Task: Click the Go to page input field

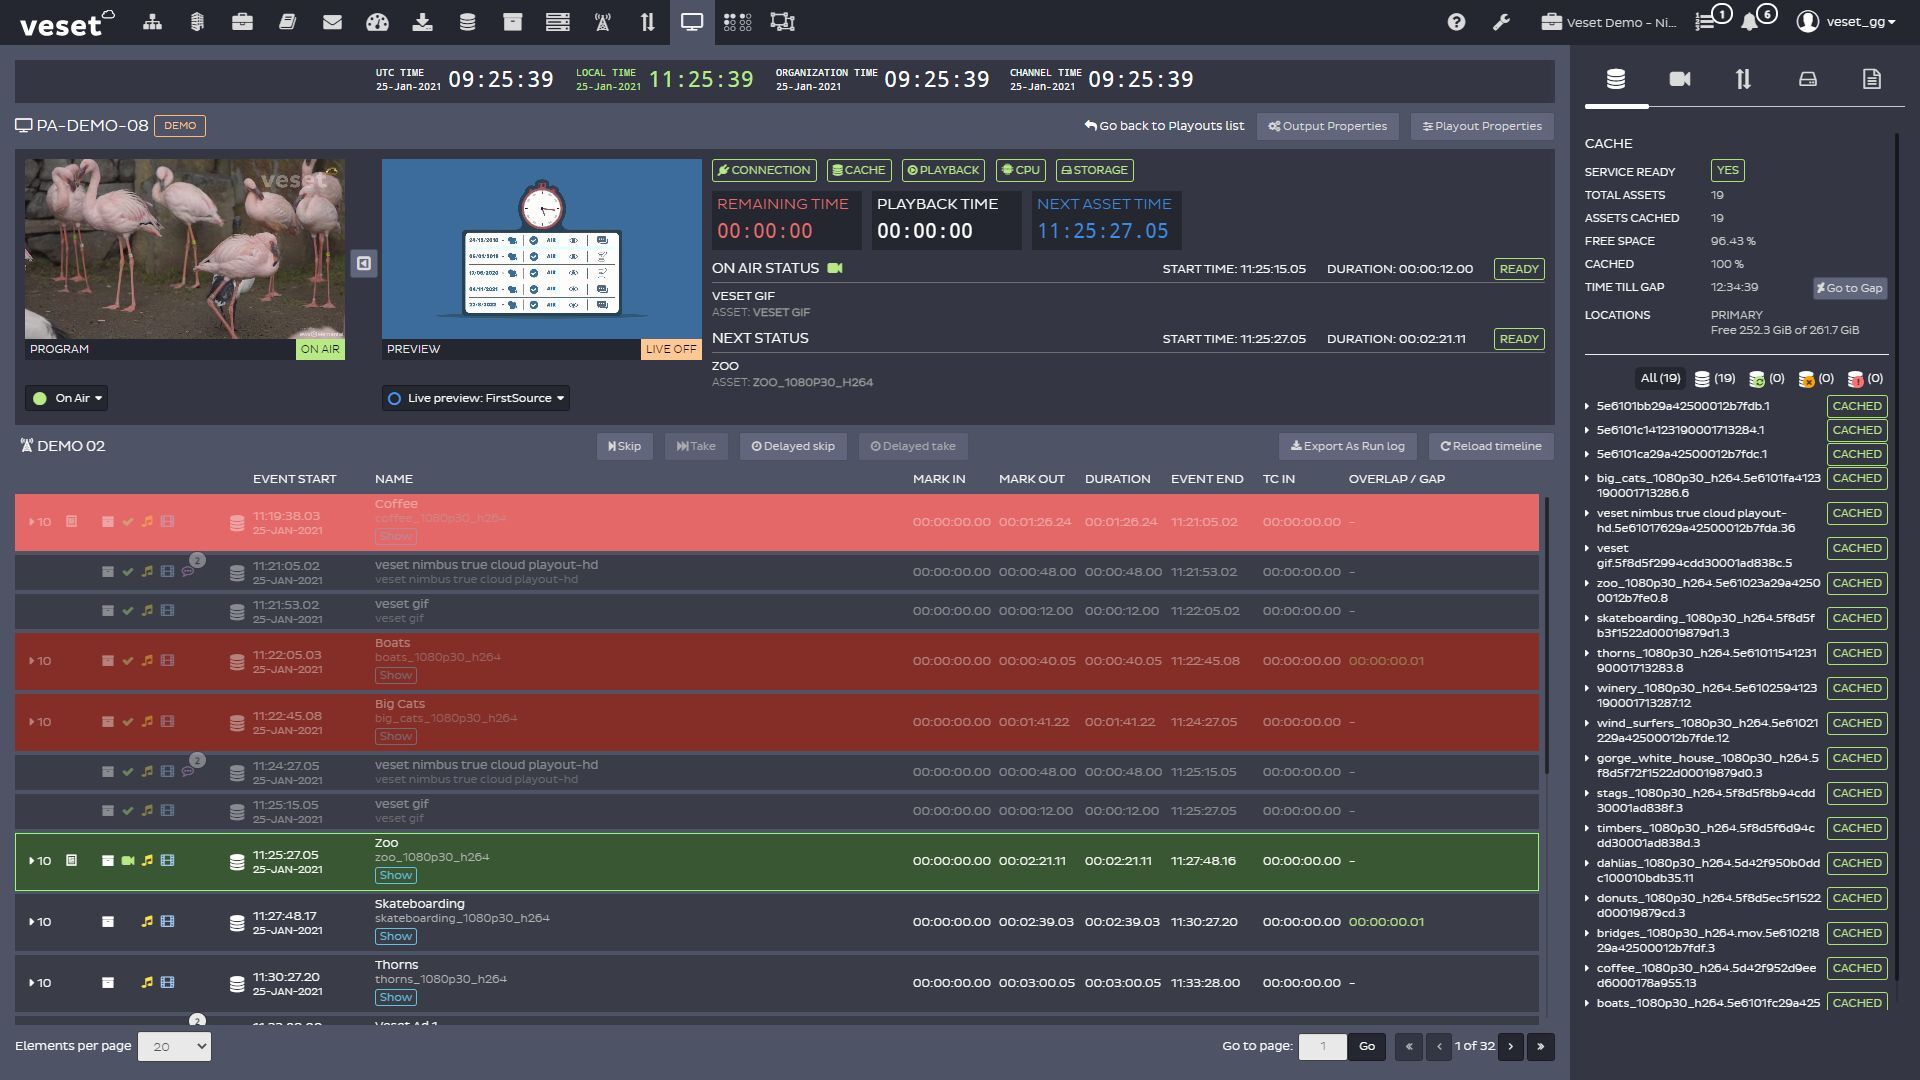Action: click(1322, 1046)
